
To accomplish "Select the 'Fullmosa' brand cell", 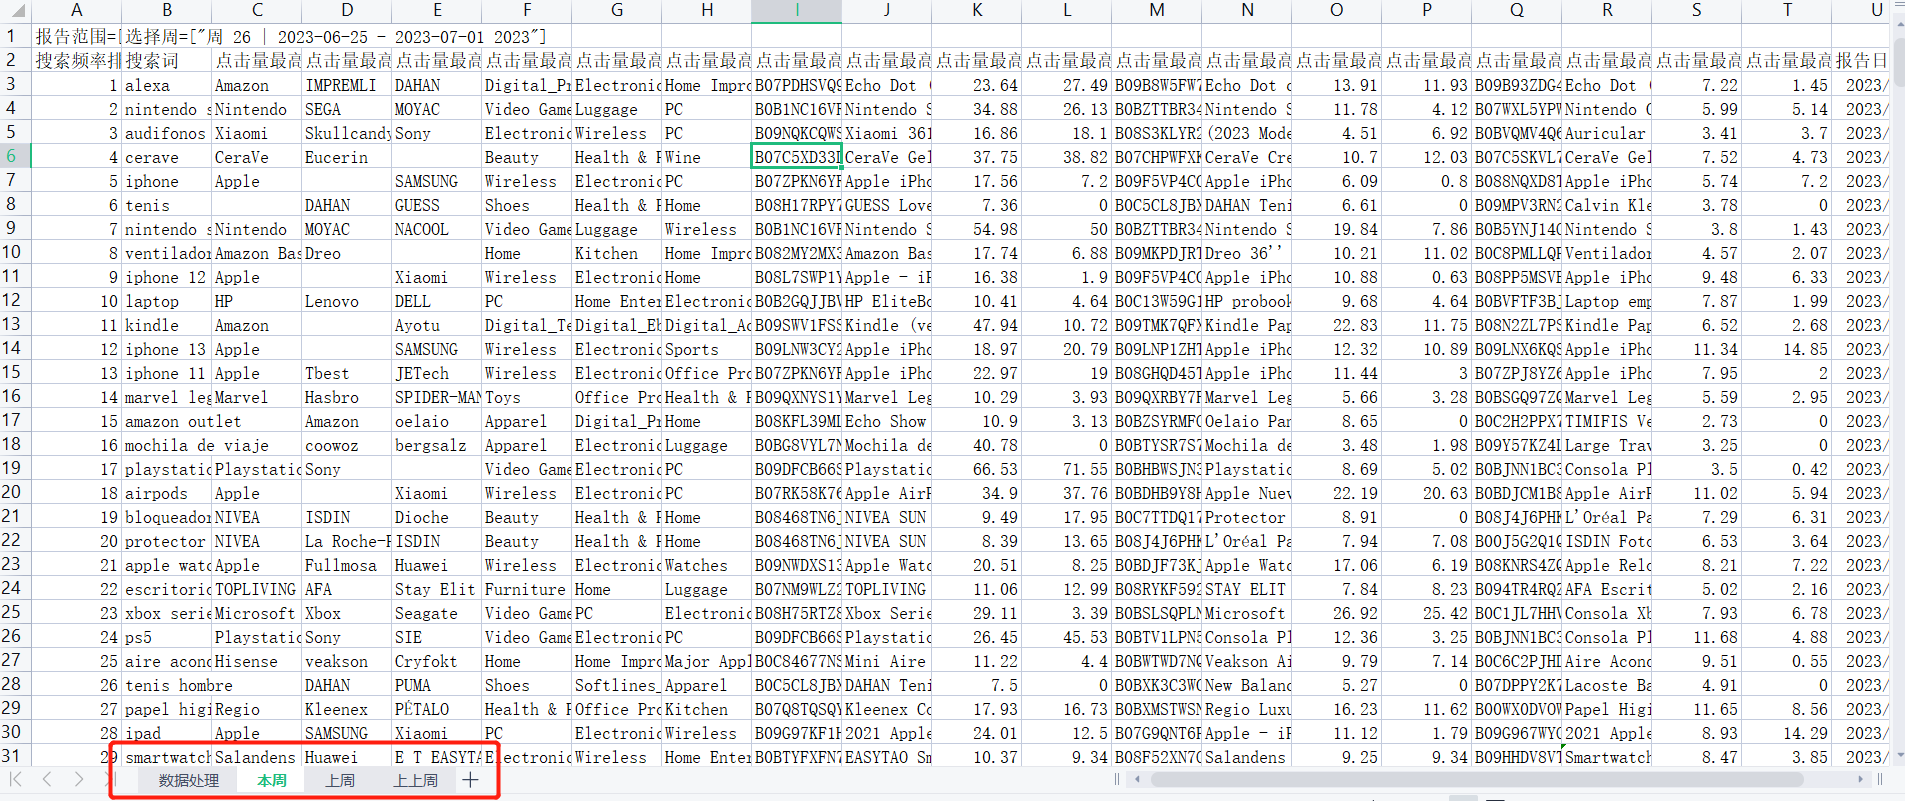I will 347,565.
